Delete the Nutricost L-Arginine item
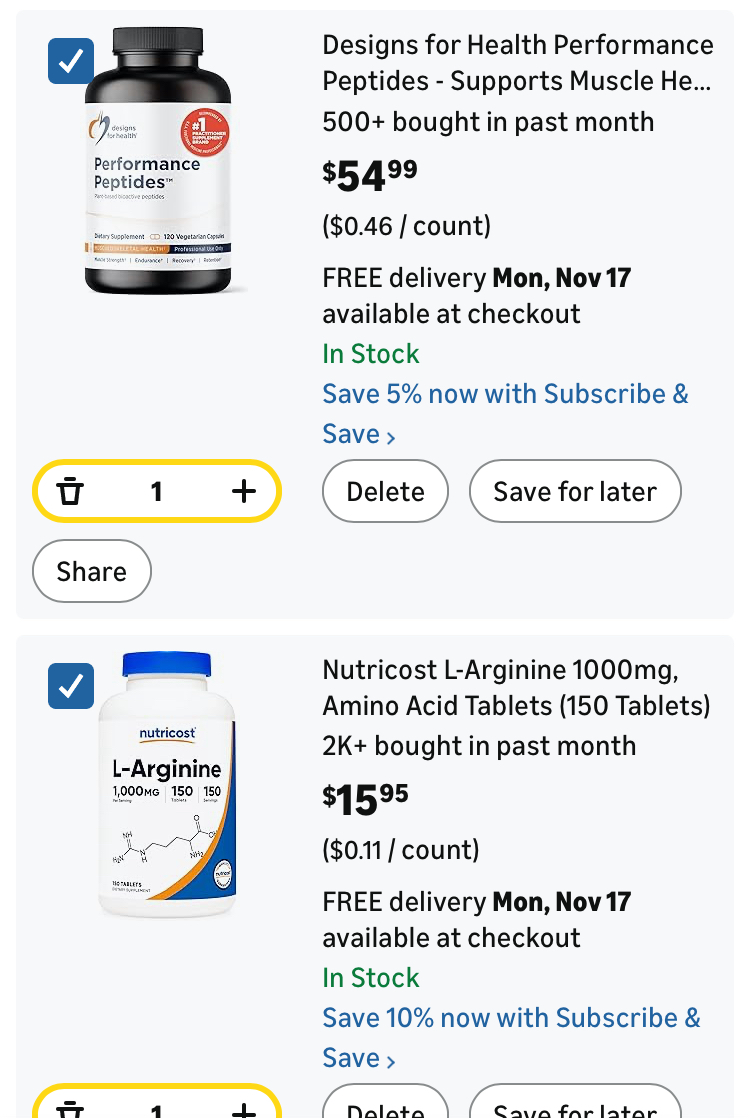Image resolution: width=750 pixels, height=1118 pixels. (385, 1108)
